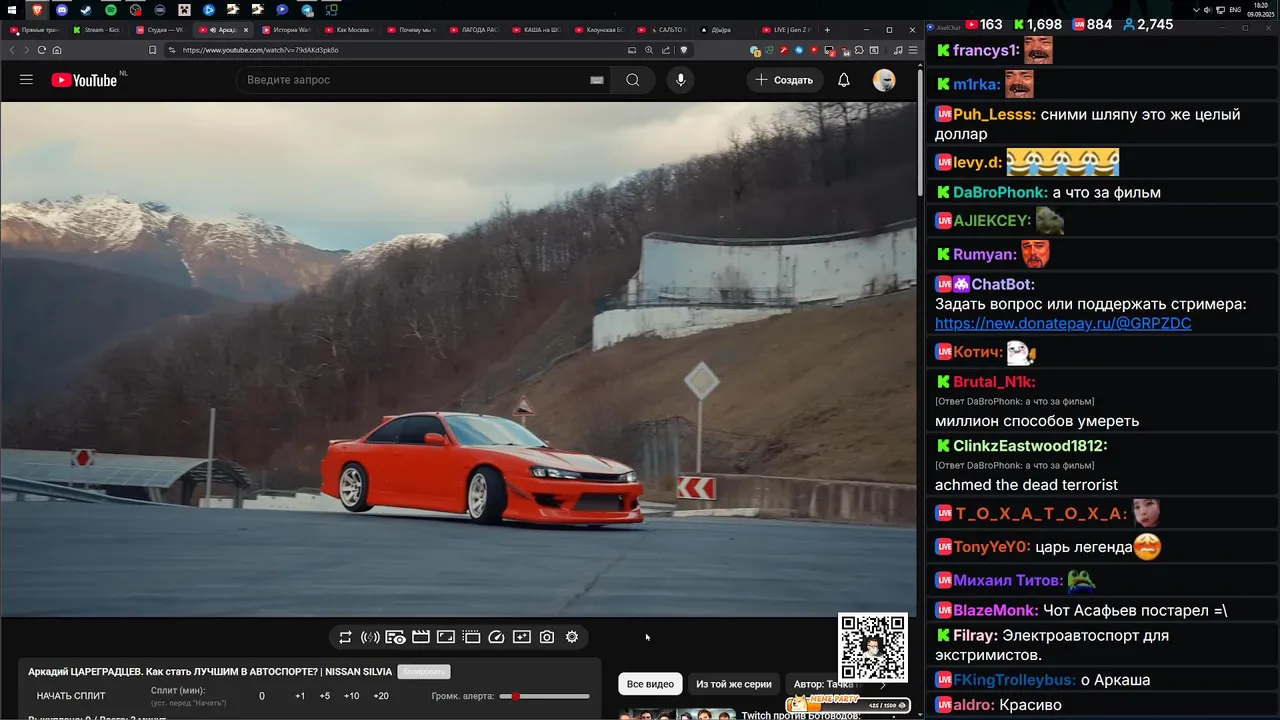The width and height of the screenshot is (1280, 720).
Task: Add +10 minutes to split
Action: pyautogui.click(x=352, y=696)
